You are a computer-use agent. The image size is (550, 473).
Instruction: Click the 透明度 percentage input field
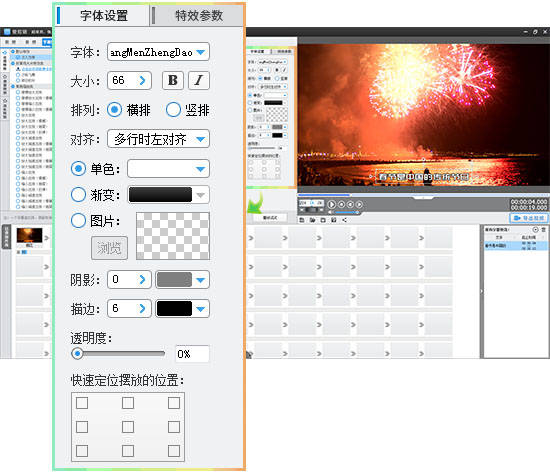point(192,354)
